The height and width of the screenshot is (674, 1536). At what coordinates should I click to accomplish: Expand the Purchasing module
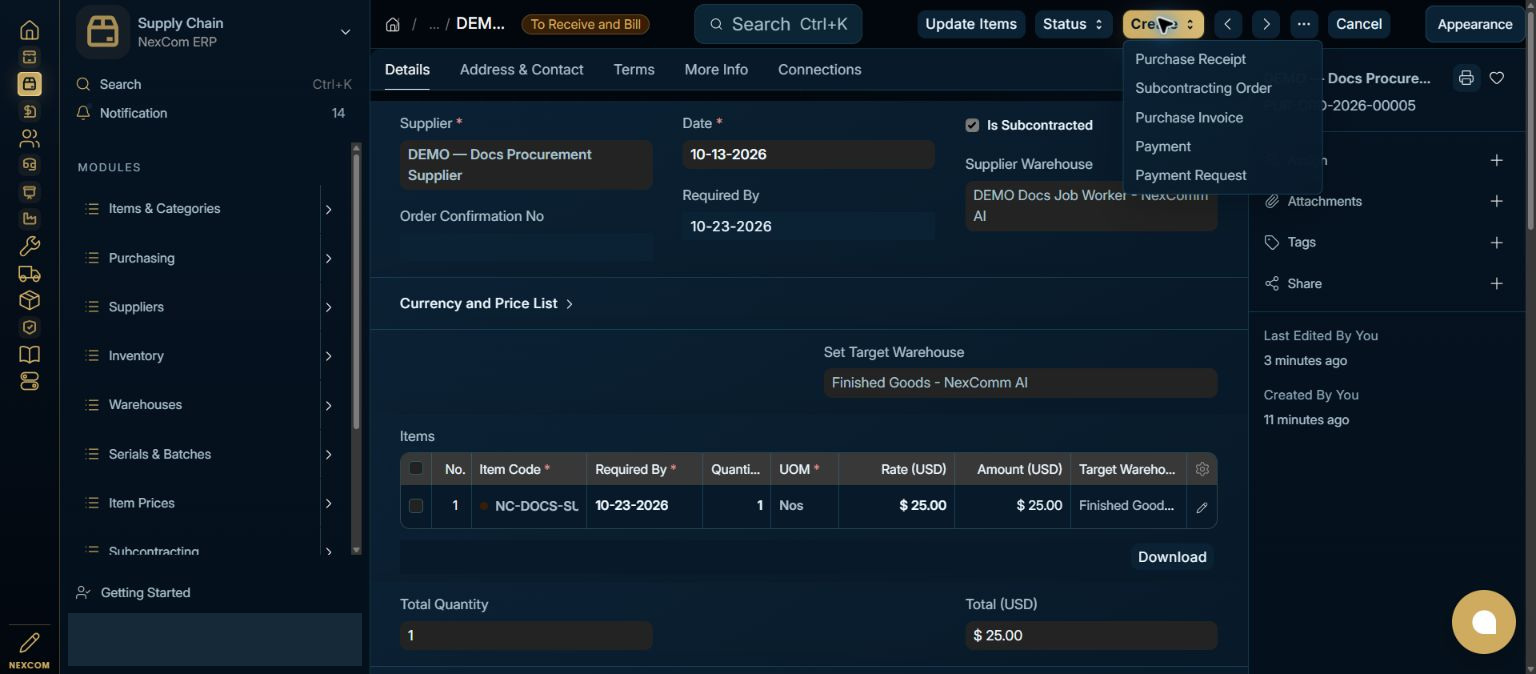[x=328, y=258]
